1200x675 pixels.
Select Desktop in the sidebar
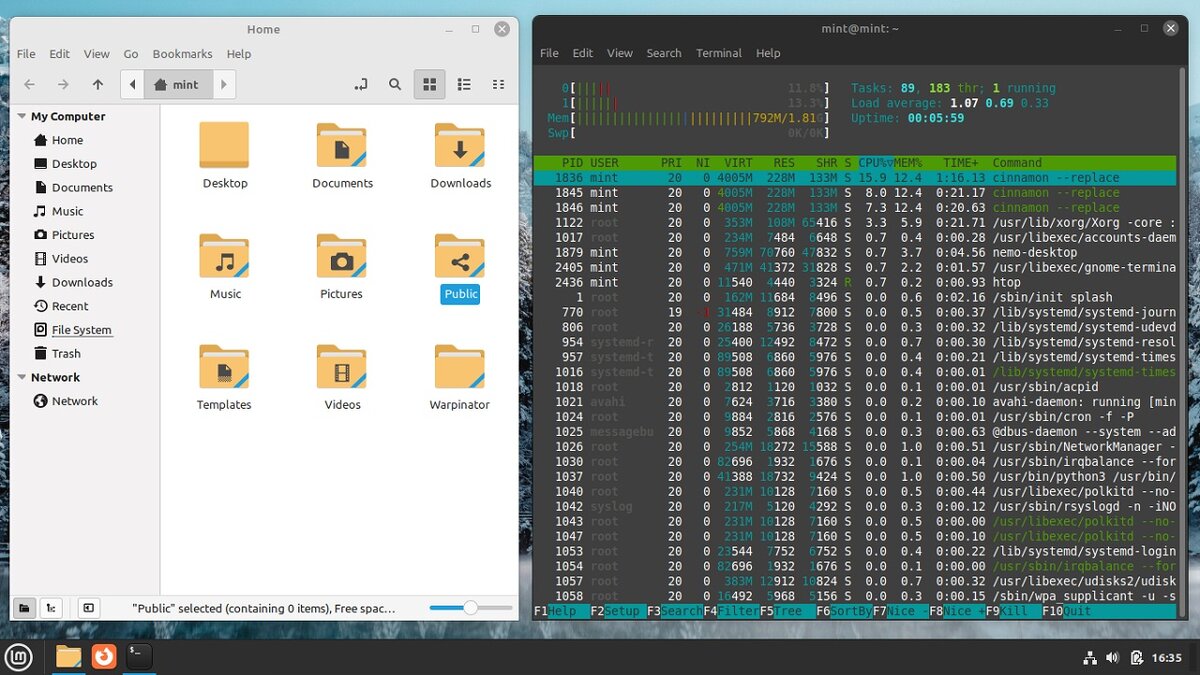click(x=75, y=164)
